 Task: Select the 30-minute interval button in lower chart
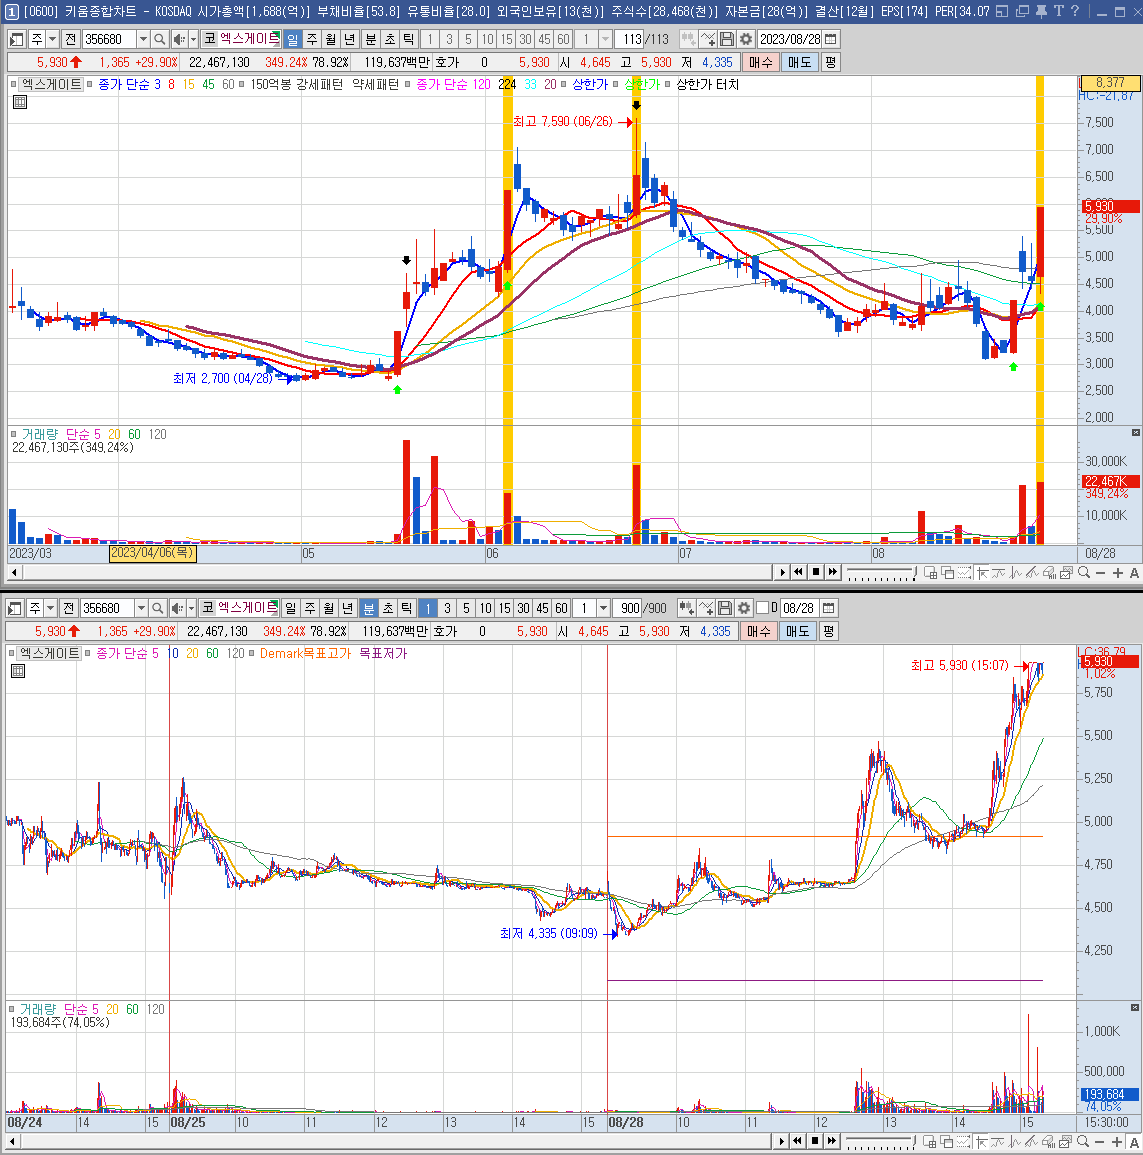coord(523,608)
